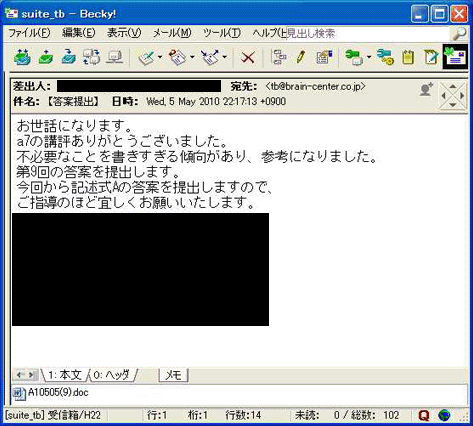Switch to the 0: ヘッダ tab
Image resolution: width=473 pixels, height=426 pixels.
(x=112, y=375)
